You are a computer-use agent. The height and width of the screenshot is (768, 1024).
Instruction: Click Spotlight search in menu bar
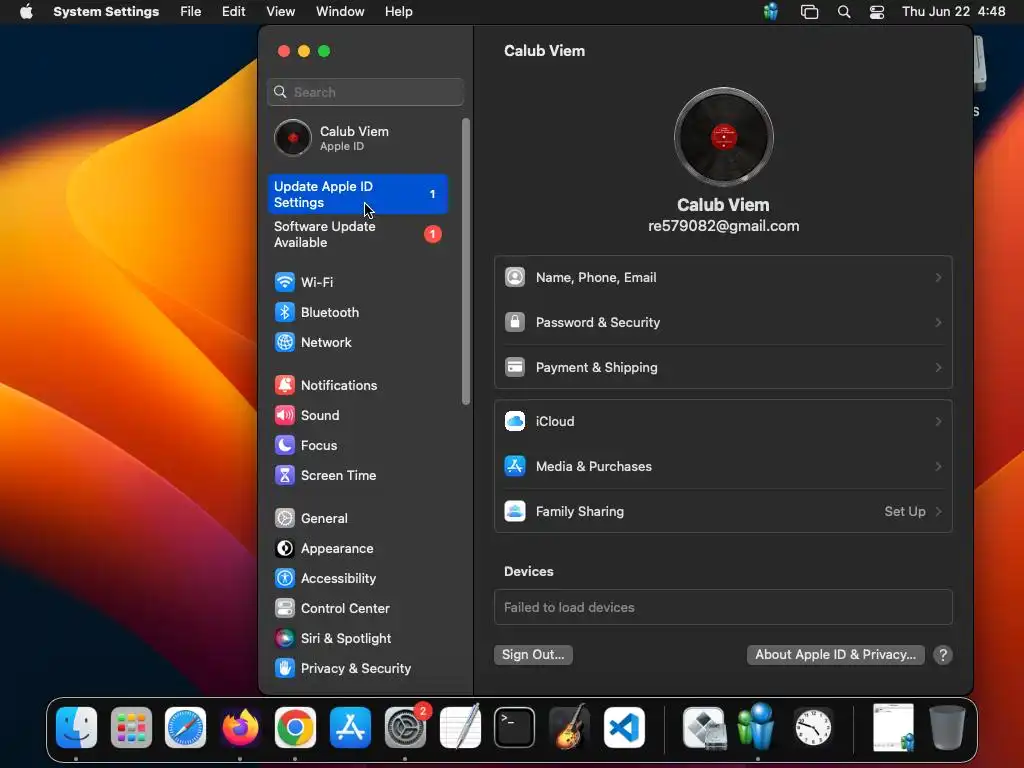click(x=844, y=12)
